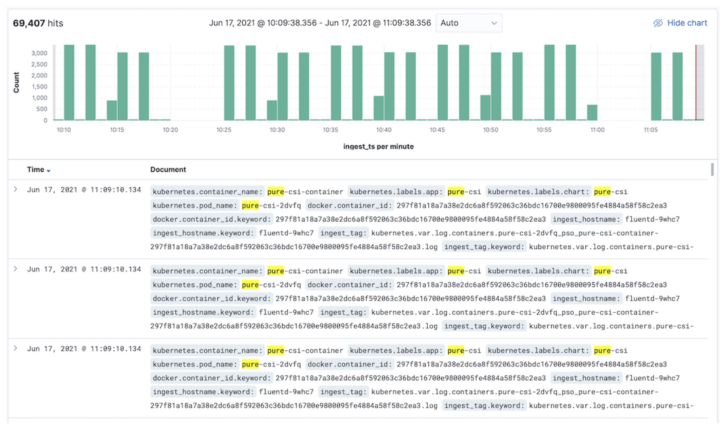Click the date range text above the chart
Screen dimensions: 728x429
tap(320, 23)
